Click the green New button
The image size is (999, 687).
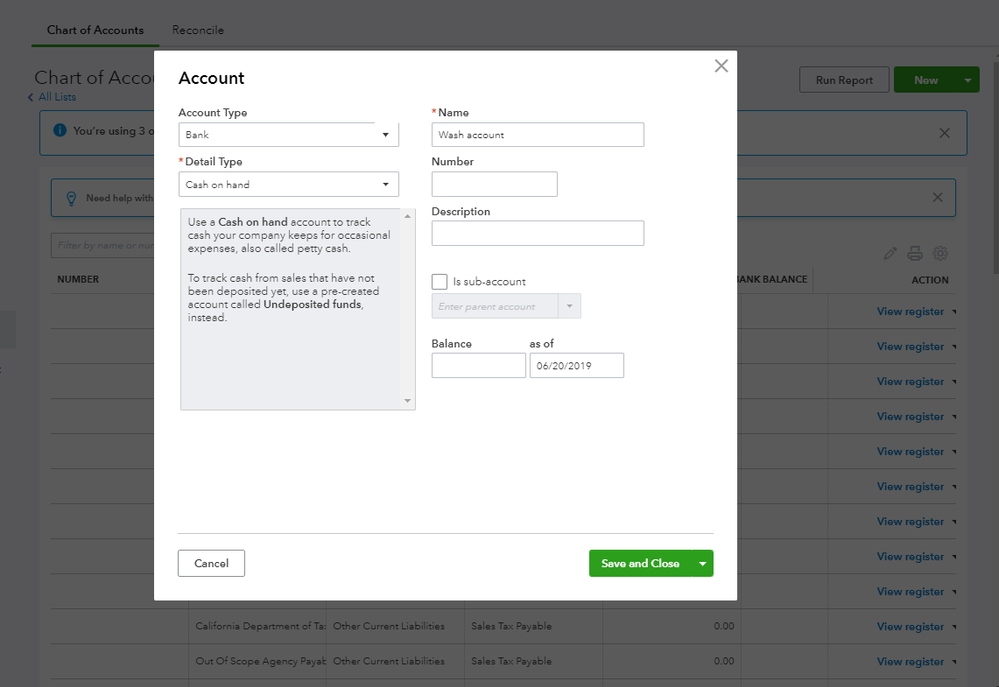926,80
